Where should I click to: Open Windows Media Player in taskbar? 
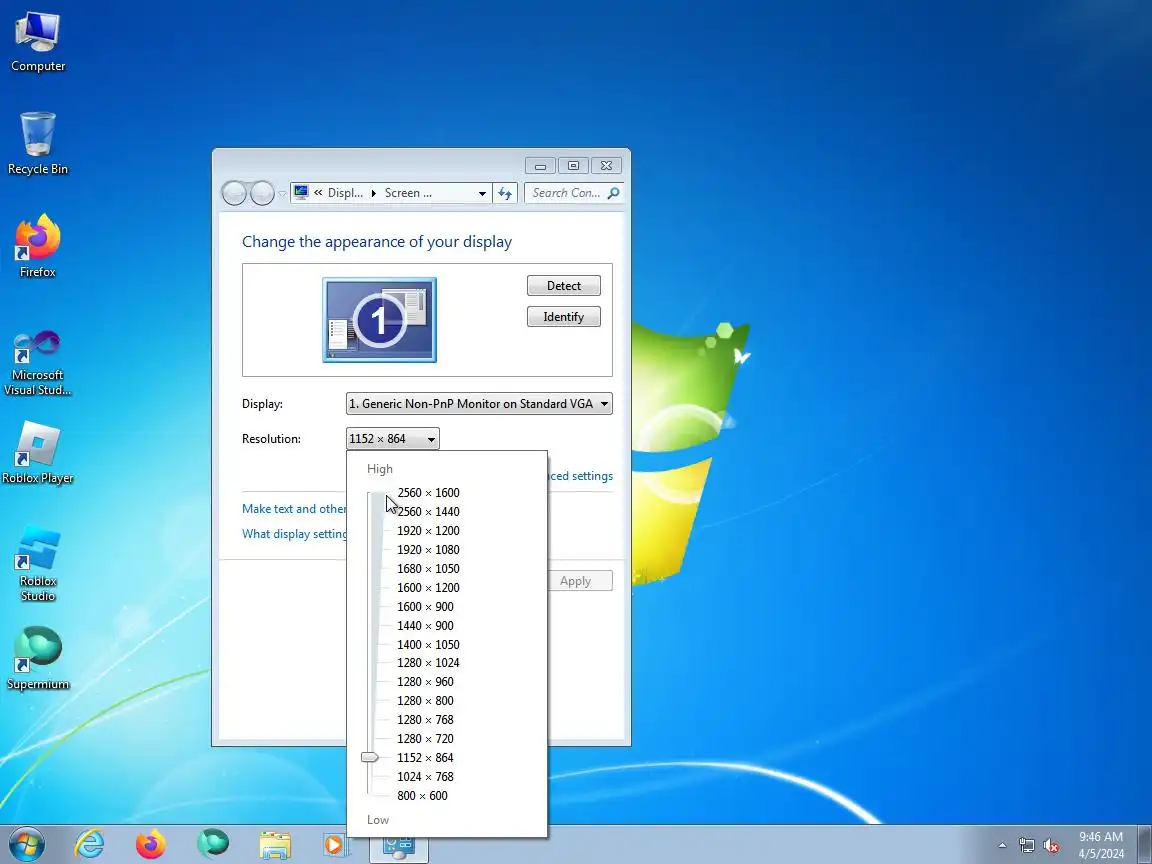click(x=334, y=845)
